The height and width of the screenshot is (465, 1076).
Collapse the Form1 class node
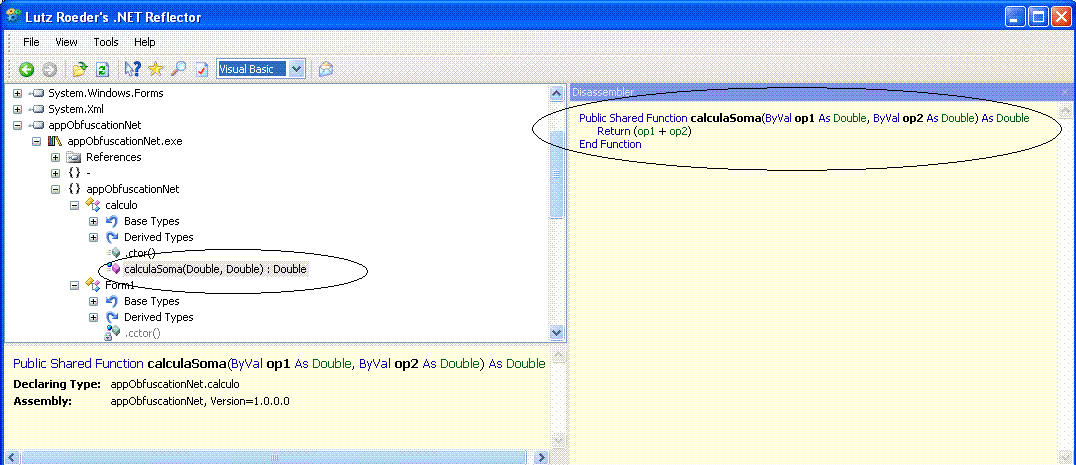75,285
